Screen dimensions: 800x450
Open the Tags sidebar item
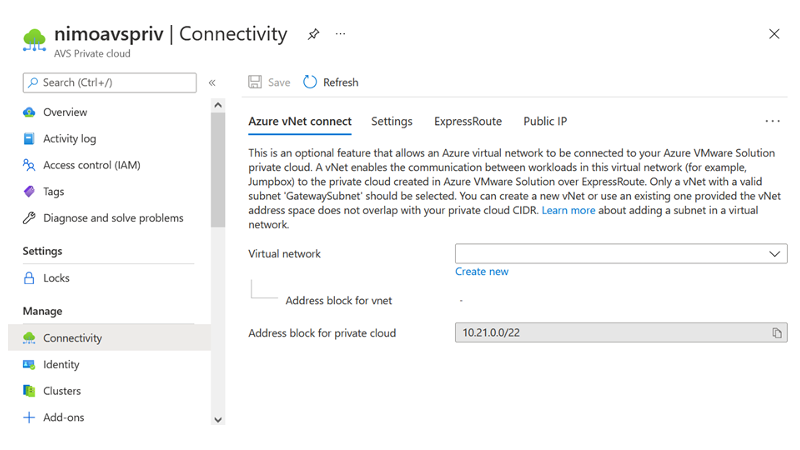click(x=53, y=191)
